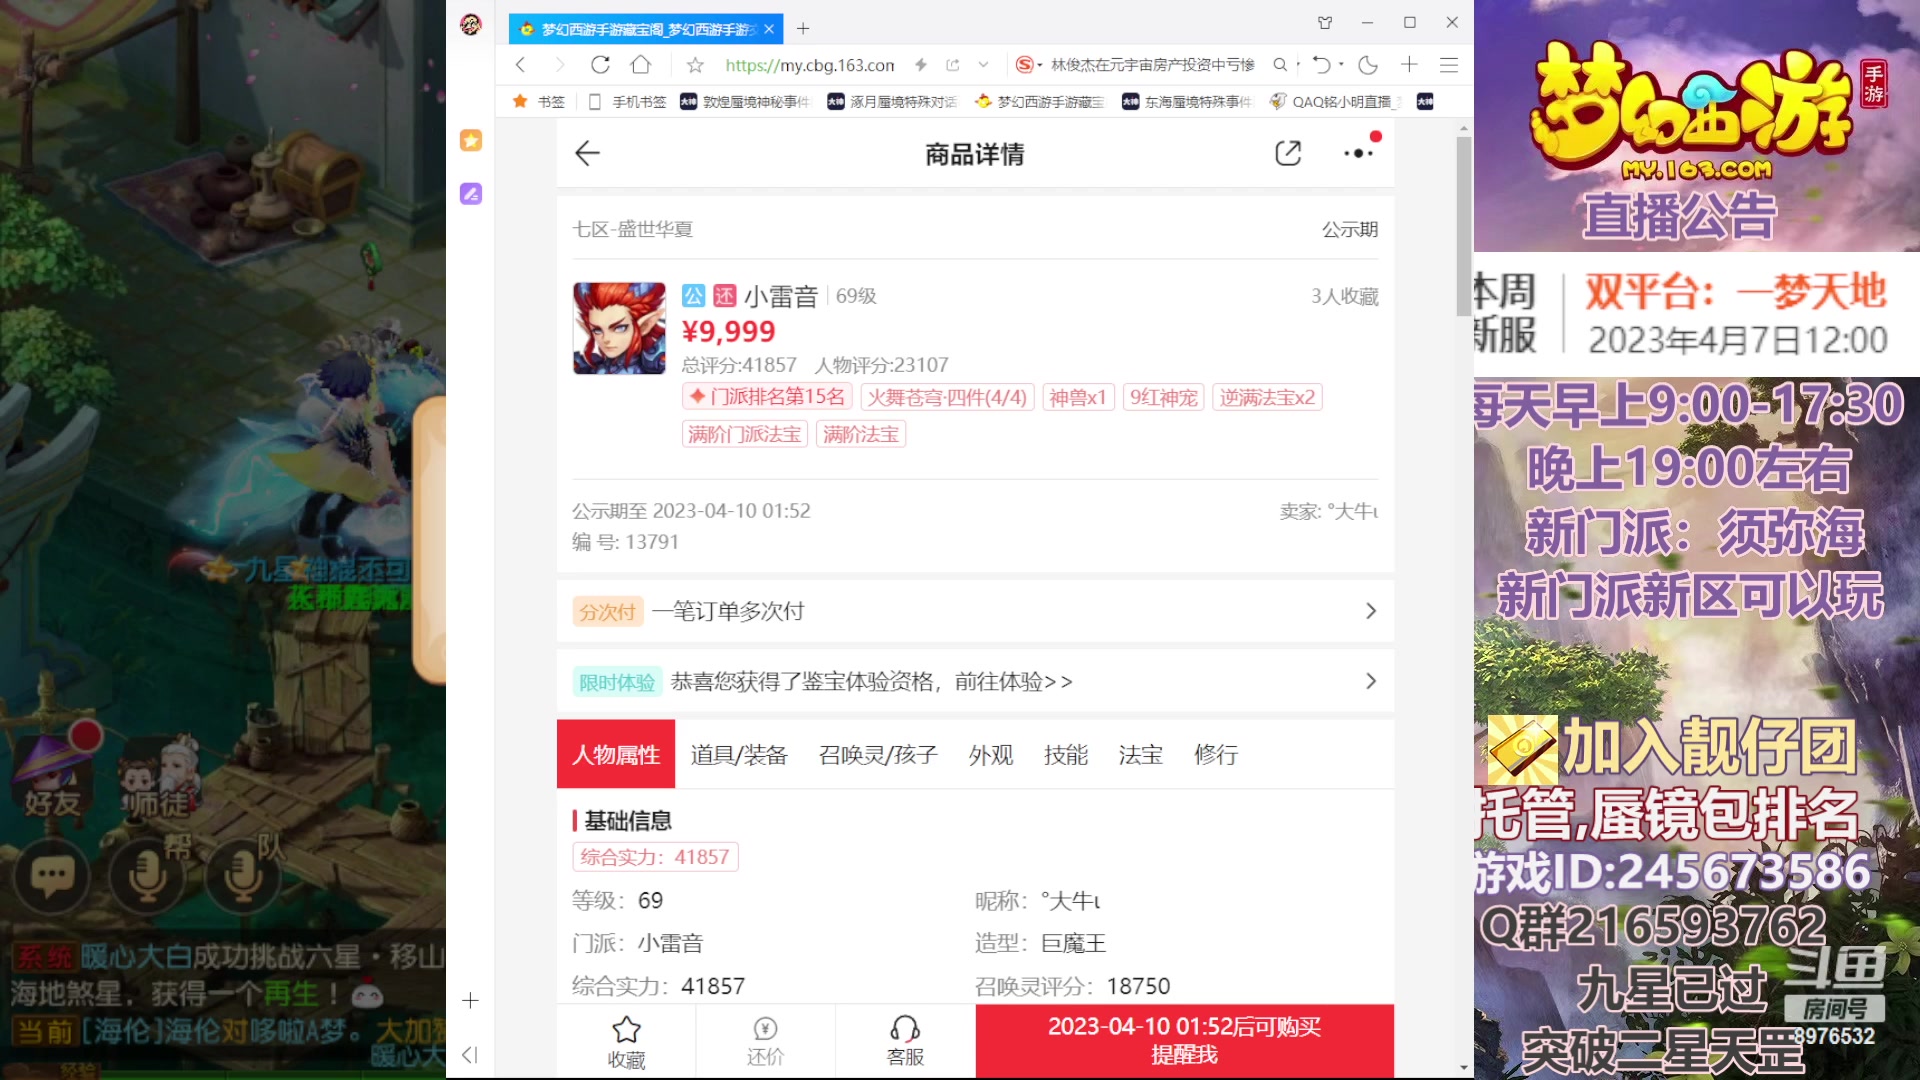Open the browser hamburger menu
Viewport: 1920px width, 1080px height.
(x=1448, y=65)
